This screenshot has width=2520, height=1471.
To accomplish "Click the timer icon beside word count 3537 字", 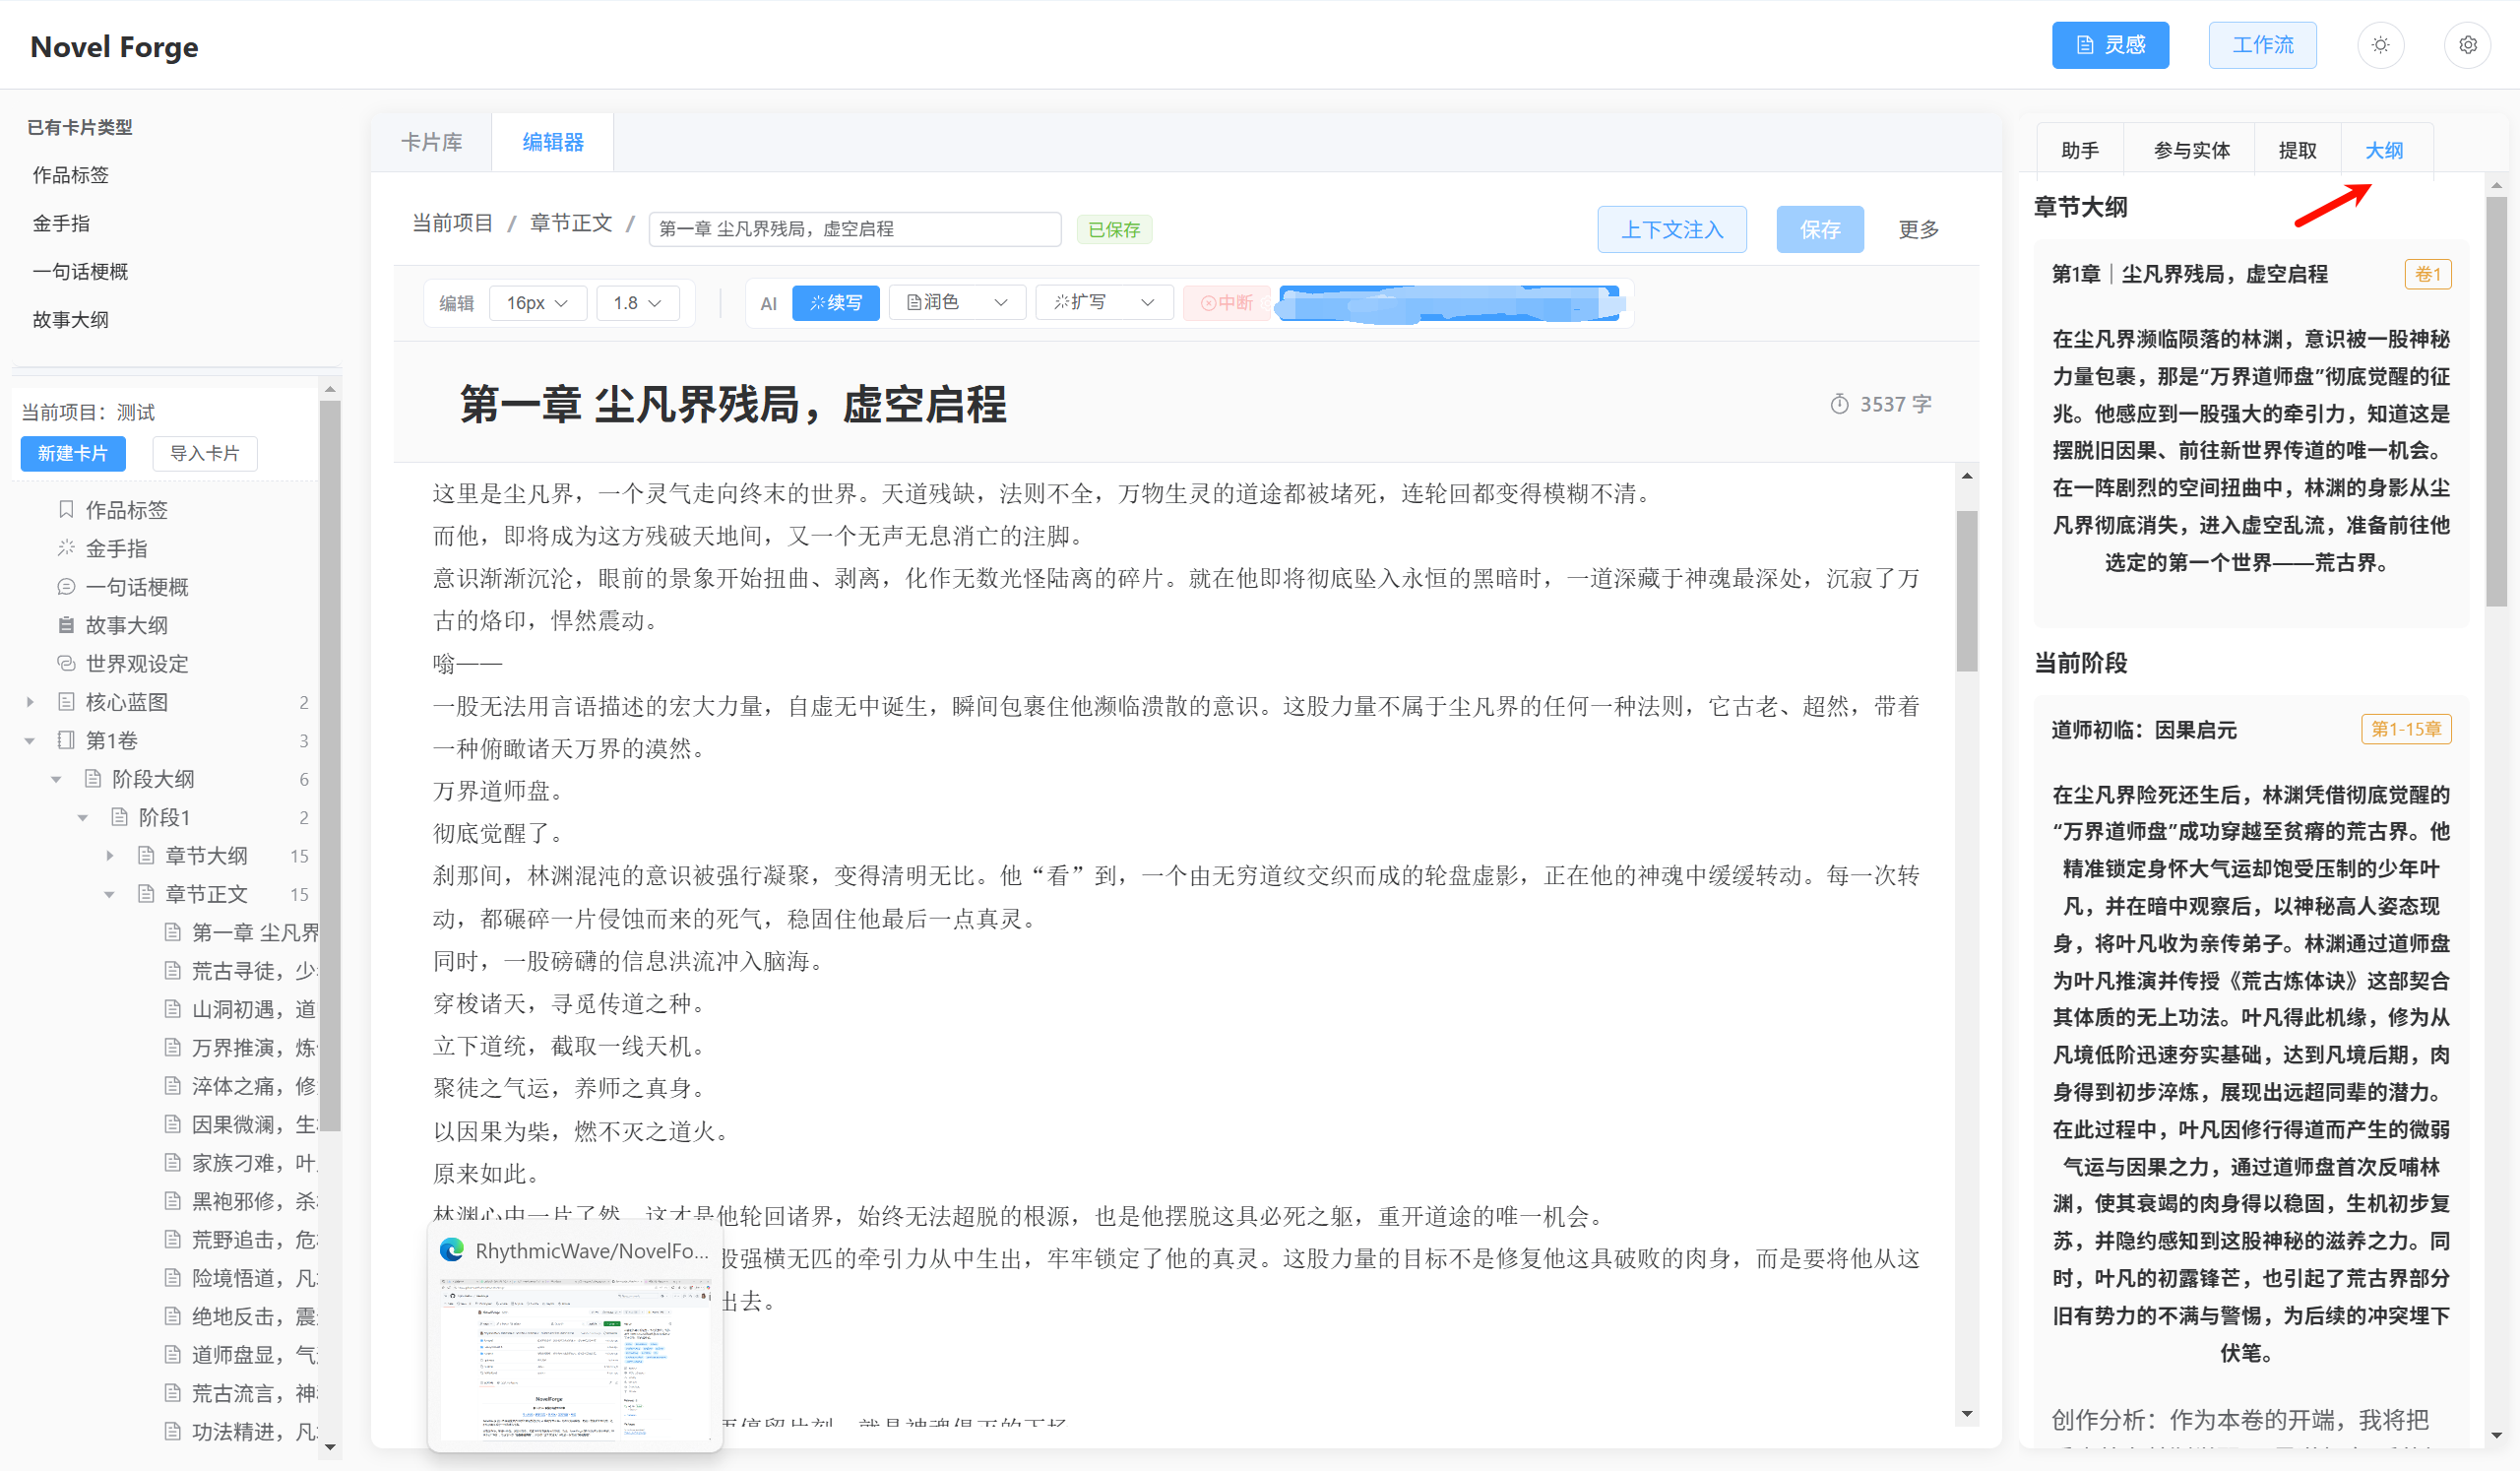I will (x=1839, y=404).
